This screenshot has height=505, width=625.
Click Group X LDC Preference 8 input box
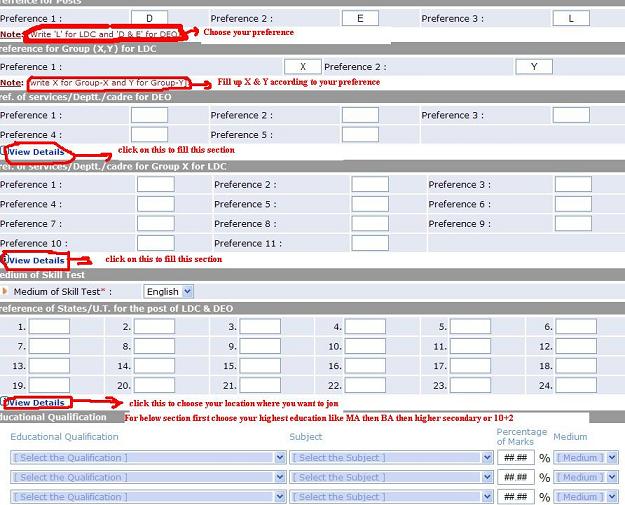tap(370, 224)
